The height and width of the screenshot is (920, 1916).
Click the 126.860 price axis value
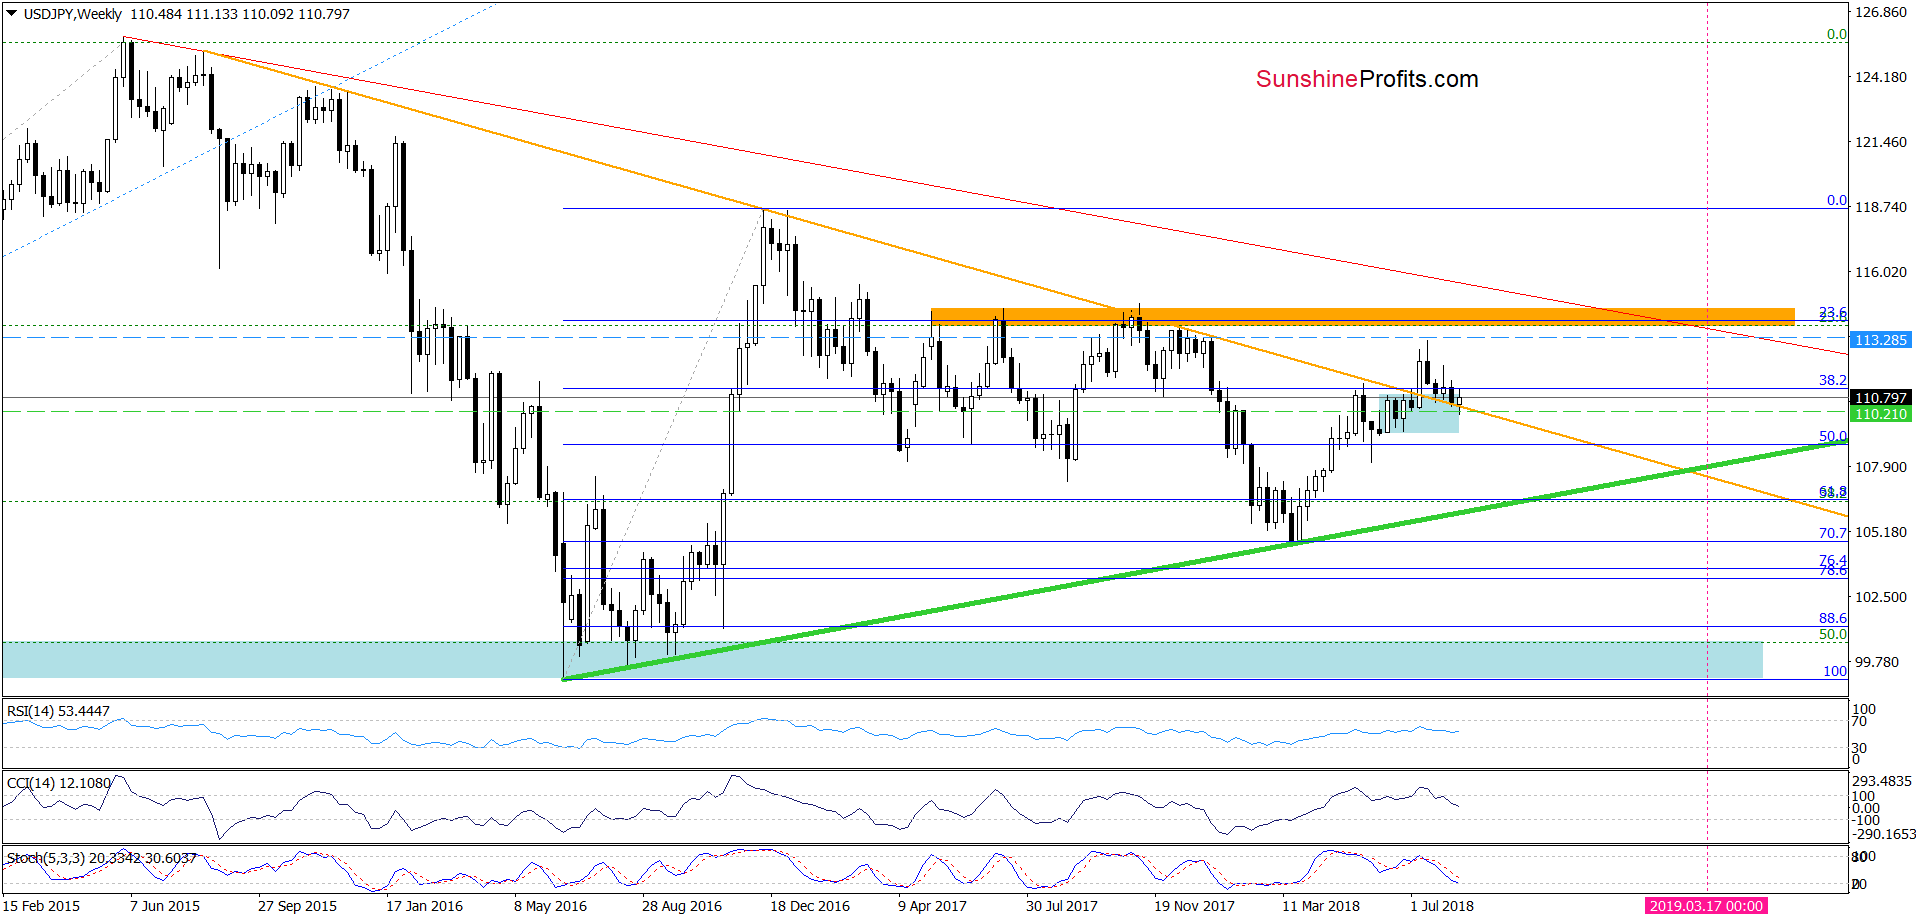point(1881,13)
